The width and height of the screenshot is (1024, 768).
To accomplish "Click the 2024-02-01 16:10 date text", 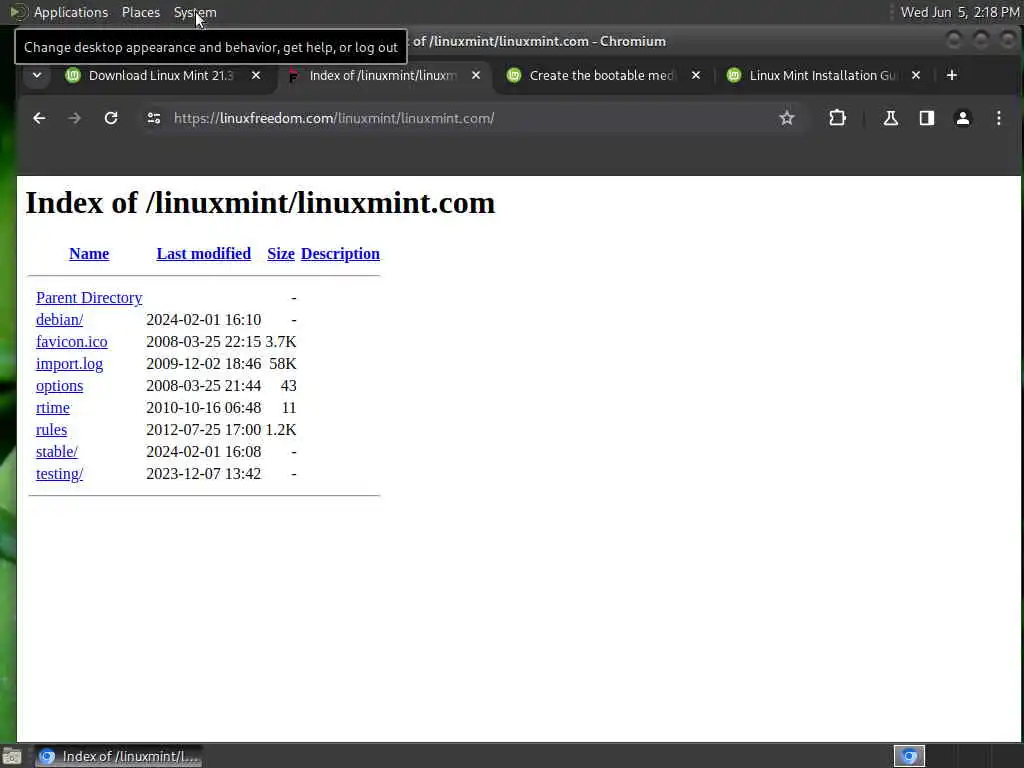I will click(x=204, y=319).
